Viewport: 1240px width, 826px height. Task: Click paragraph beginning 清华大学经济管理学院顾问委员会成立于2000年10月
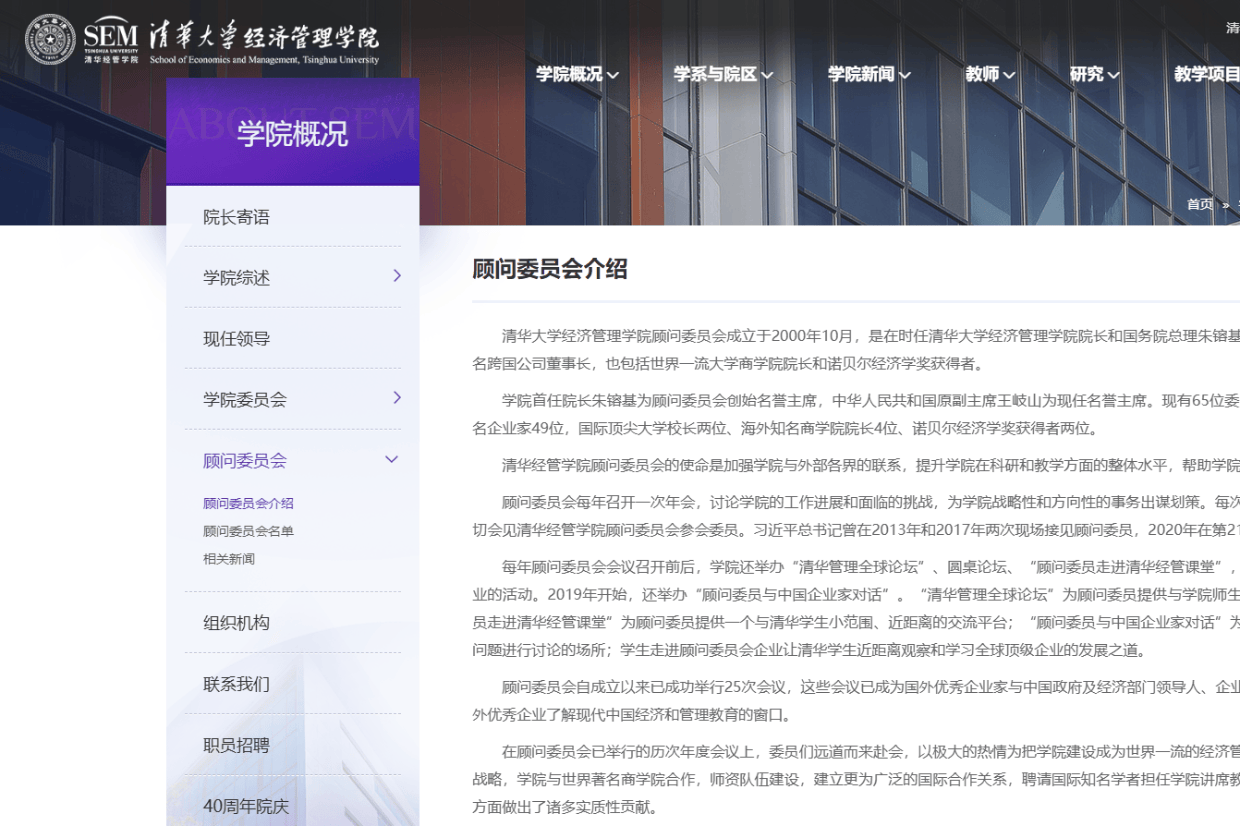pos(856,349)
